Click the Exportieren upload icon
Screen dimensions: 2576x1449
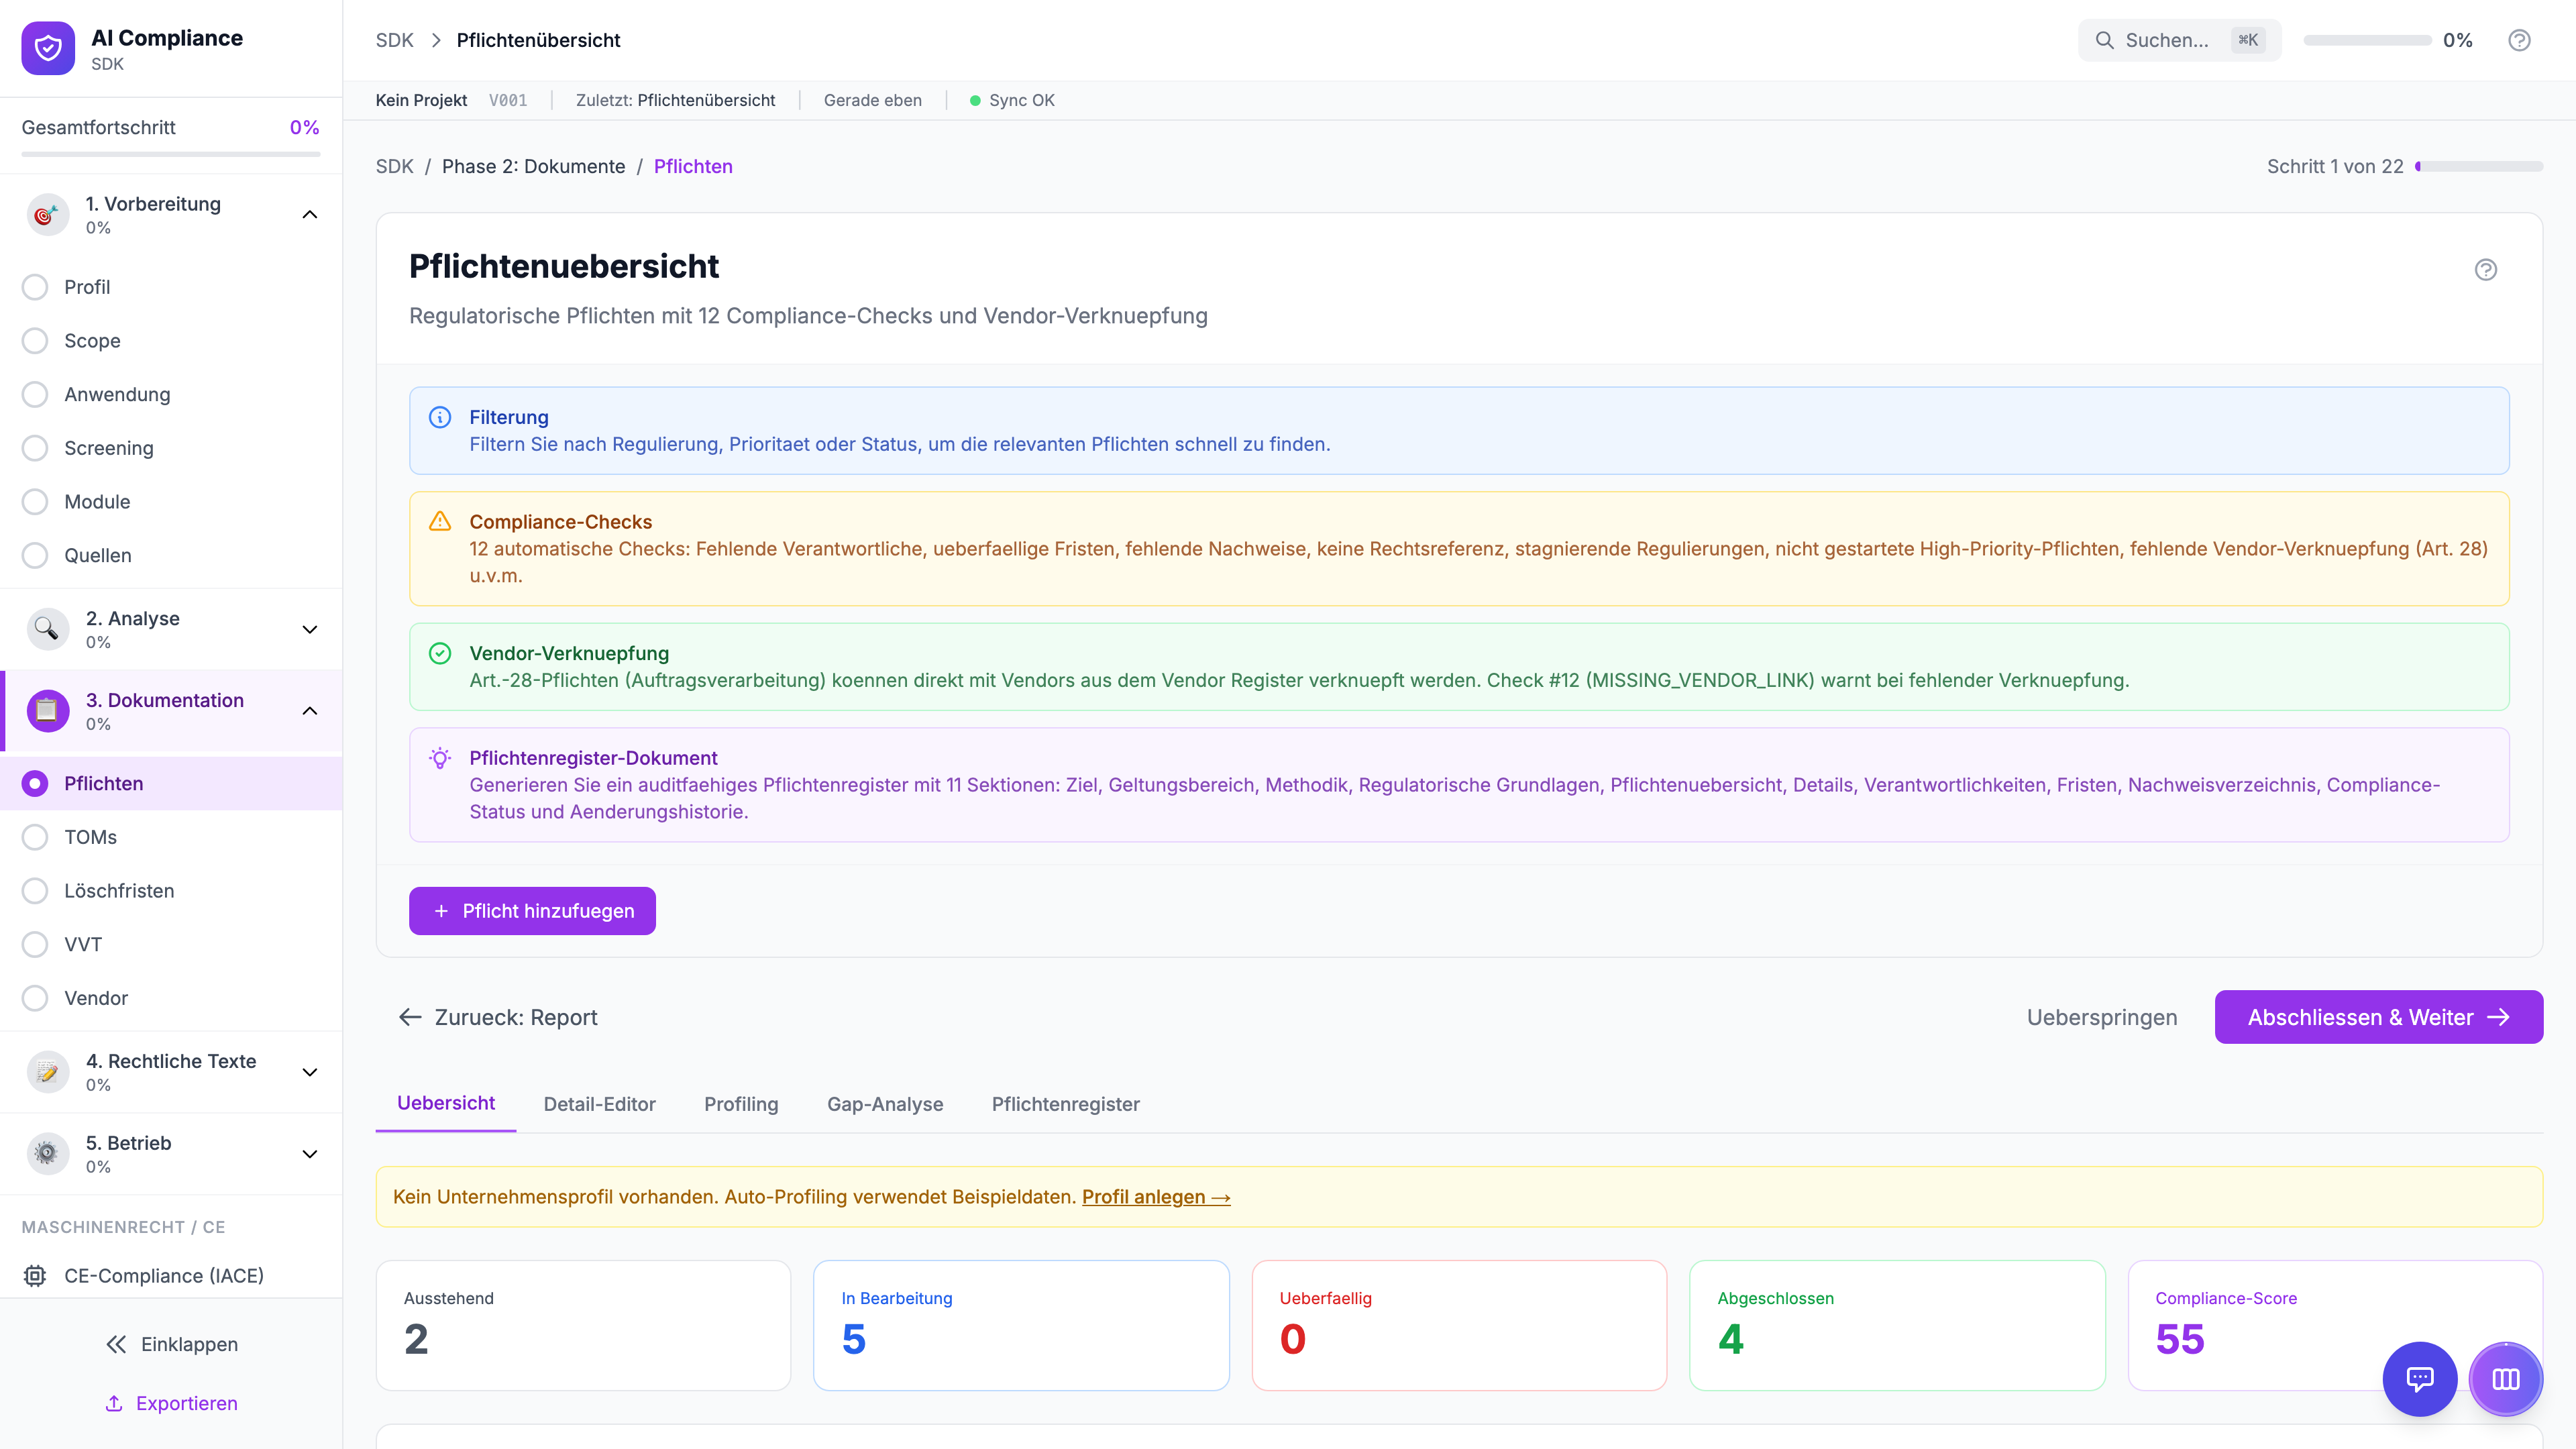[114, 1403]
